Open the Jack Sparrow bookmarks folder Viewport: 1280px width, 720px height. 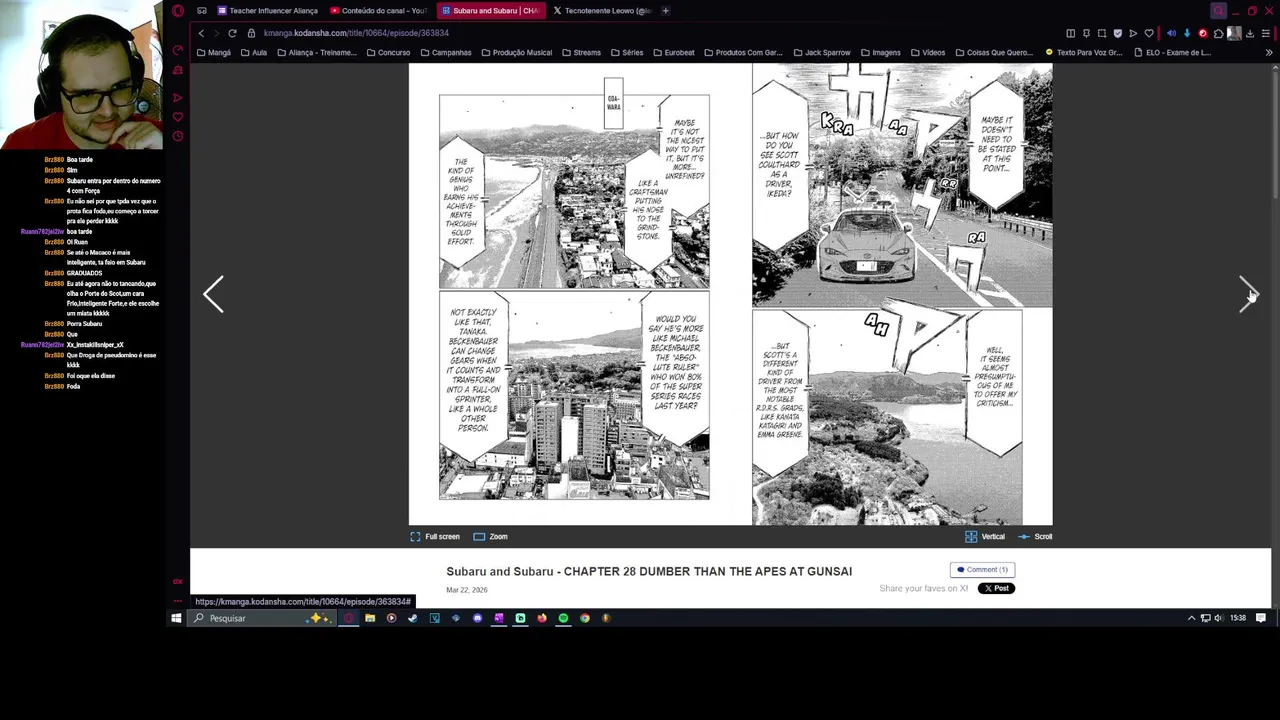pyautogui.click(x=822, y=52)
